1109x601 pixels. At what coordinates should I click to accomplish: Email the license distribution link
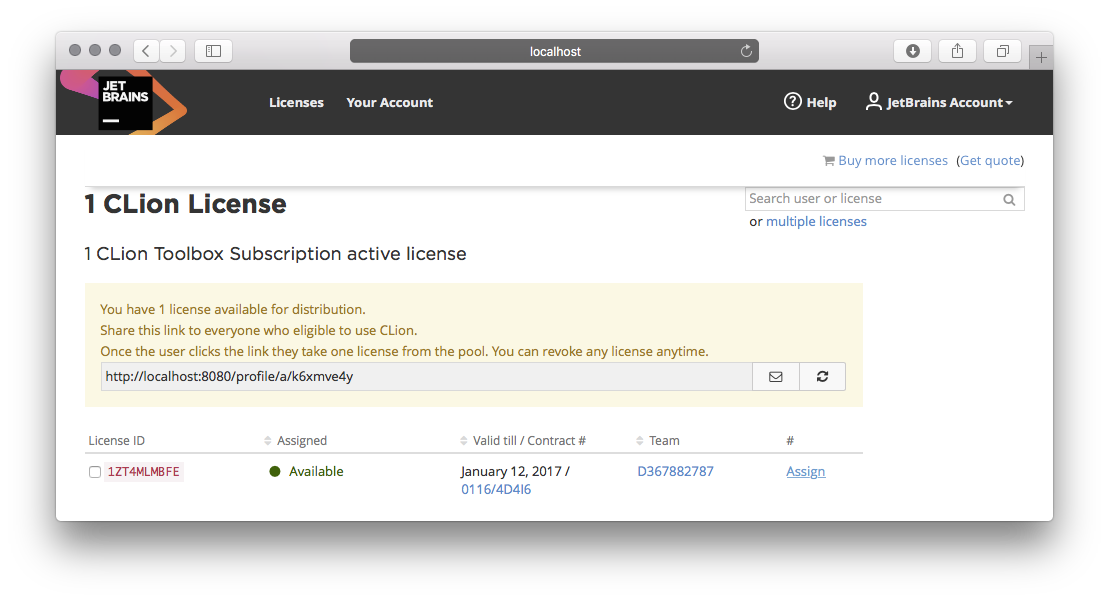(775, 377)
